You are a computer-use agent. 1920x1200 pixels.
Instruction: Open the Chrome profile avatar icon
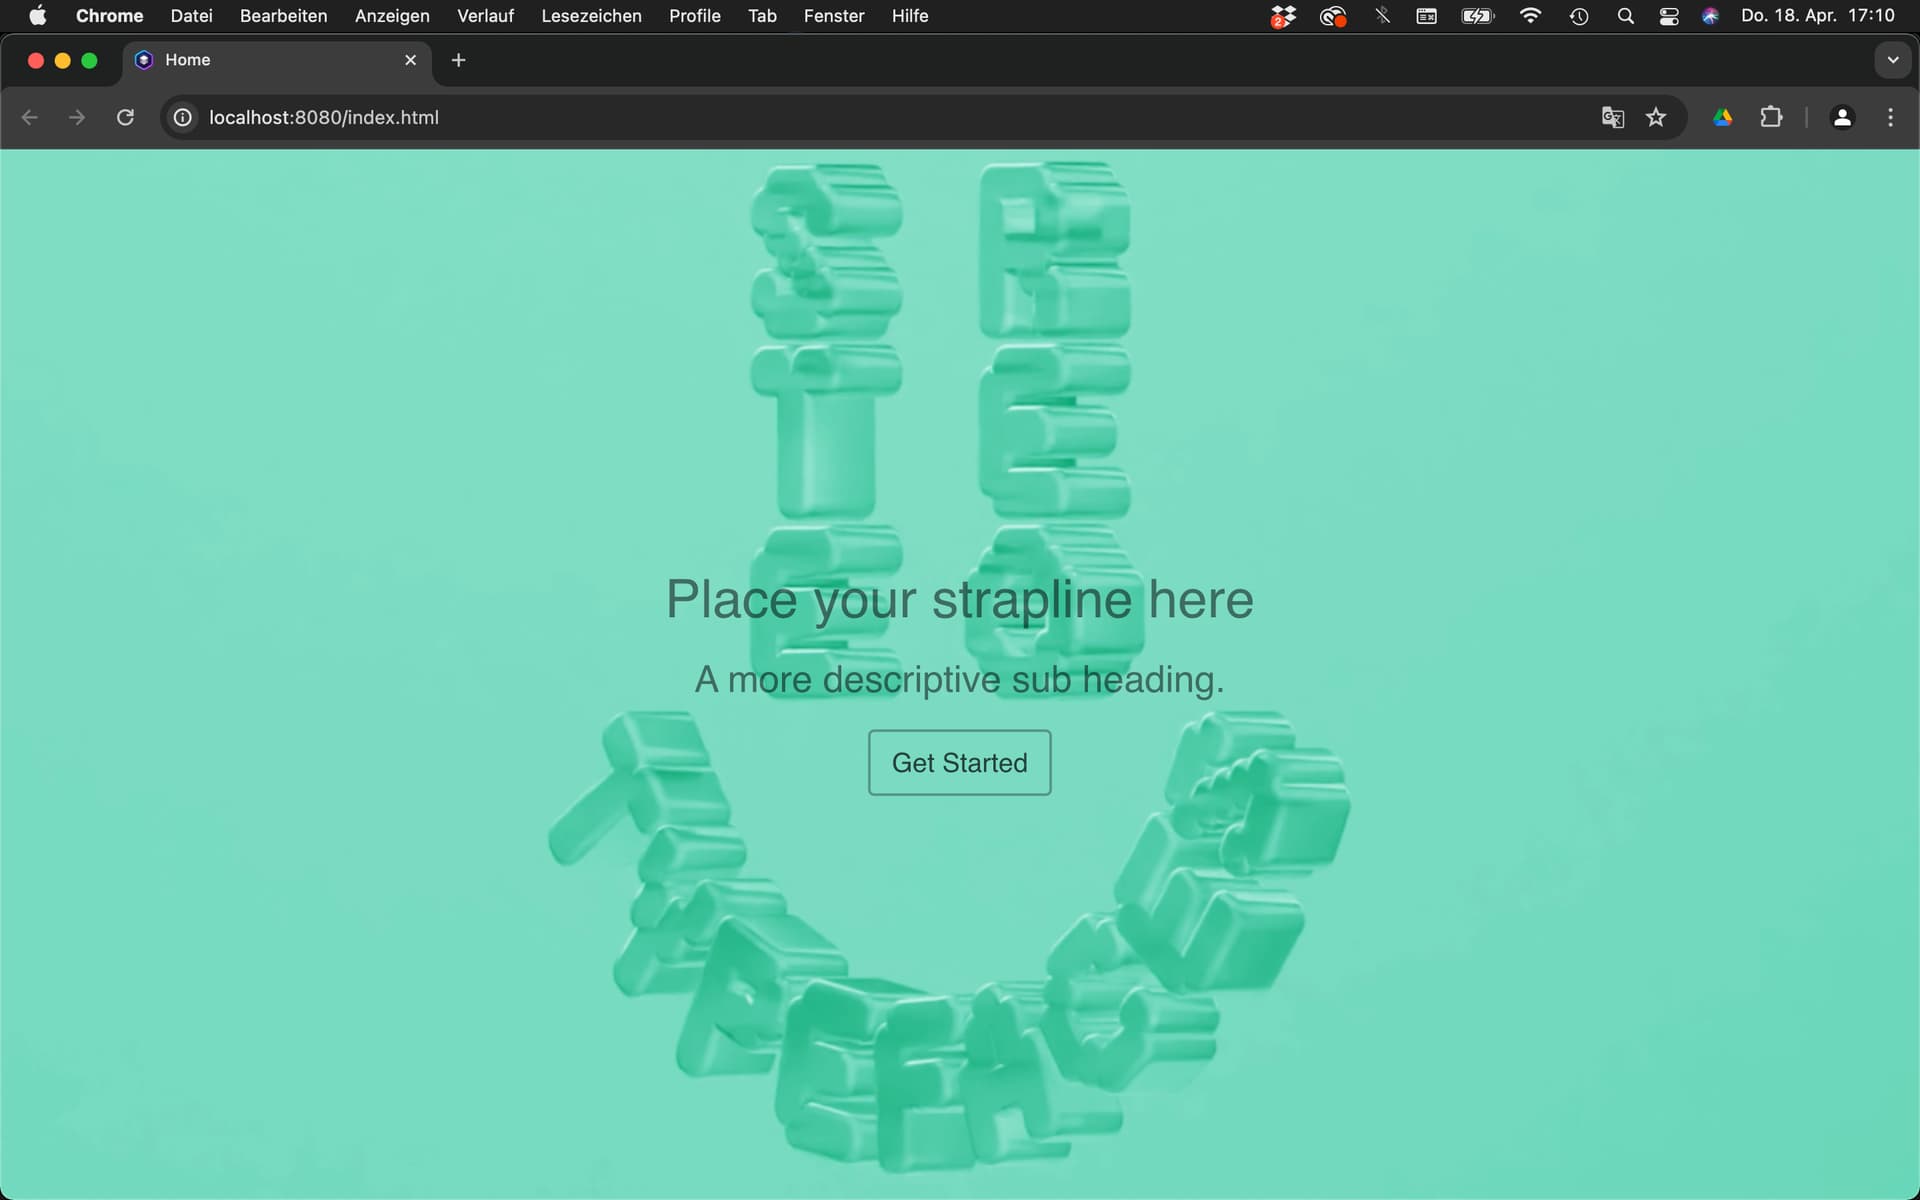(1842, 117)
